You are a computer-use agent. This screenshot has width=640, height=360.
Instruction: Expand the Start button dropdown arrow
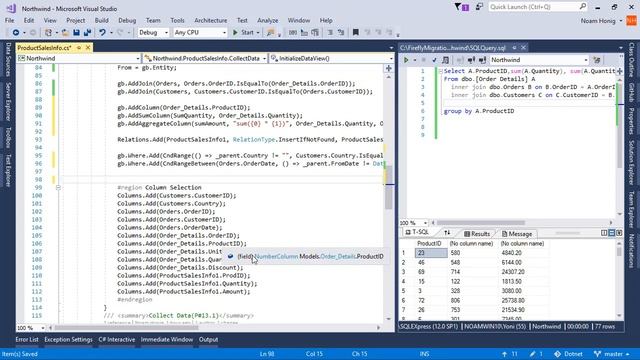258,33
